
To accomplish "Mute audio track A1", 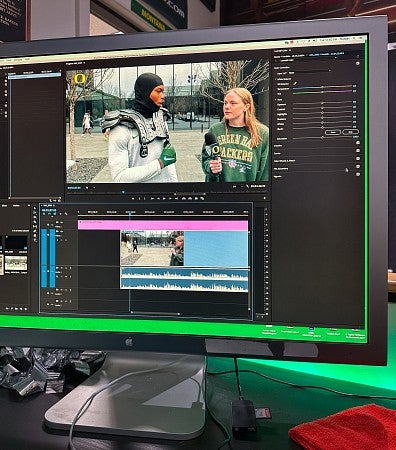I will click(61, 268).
